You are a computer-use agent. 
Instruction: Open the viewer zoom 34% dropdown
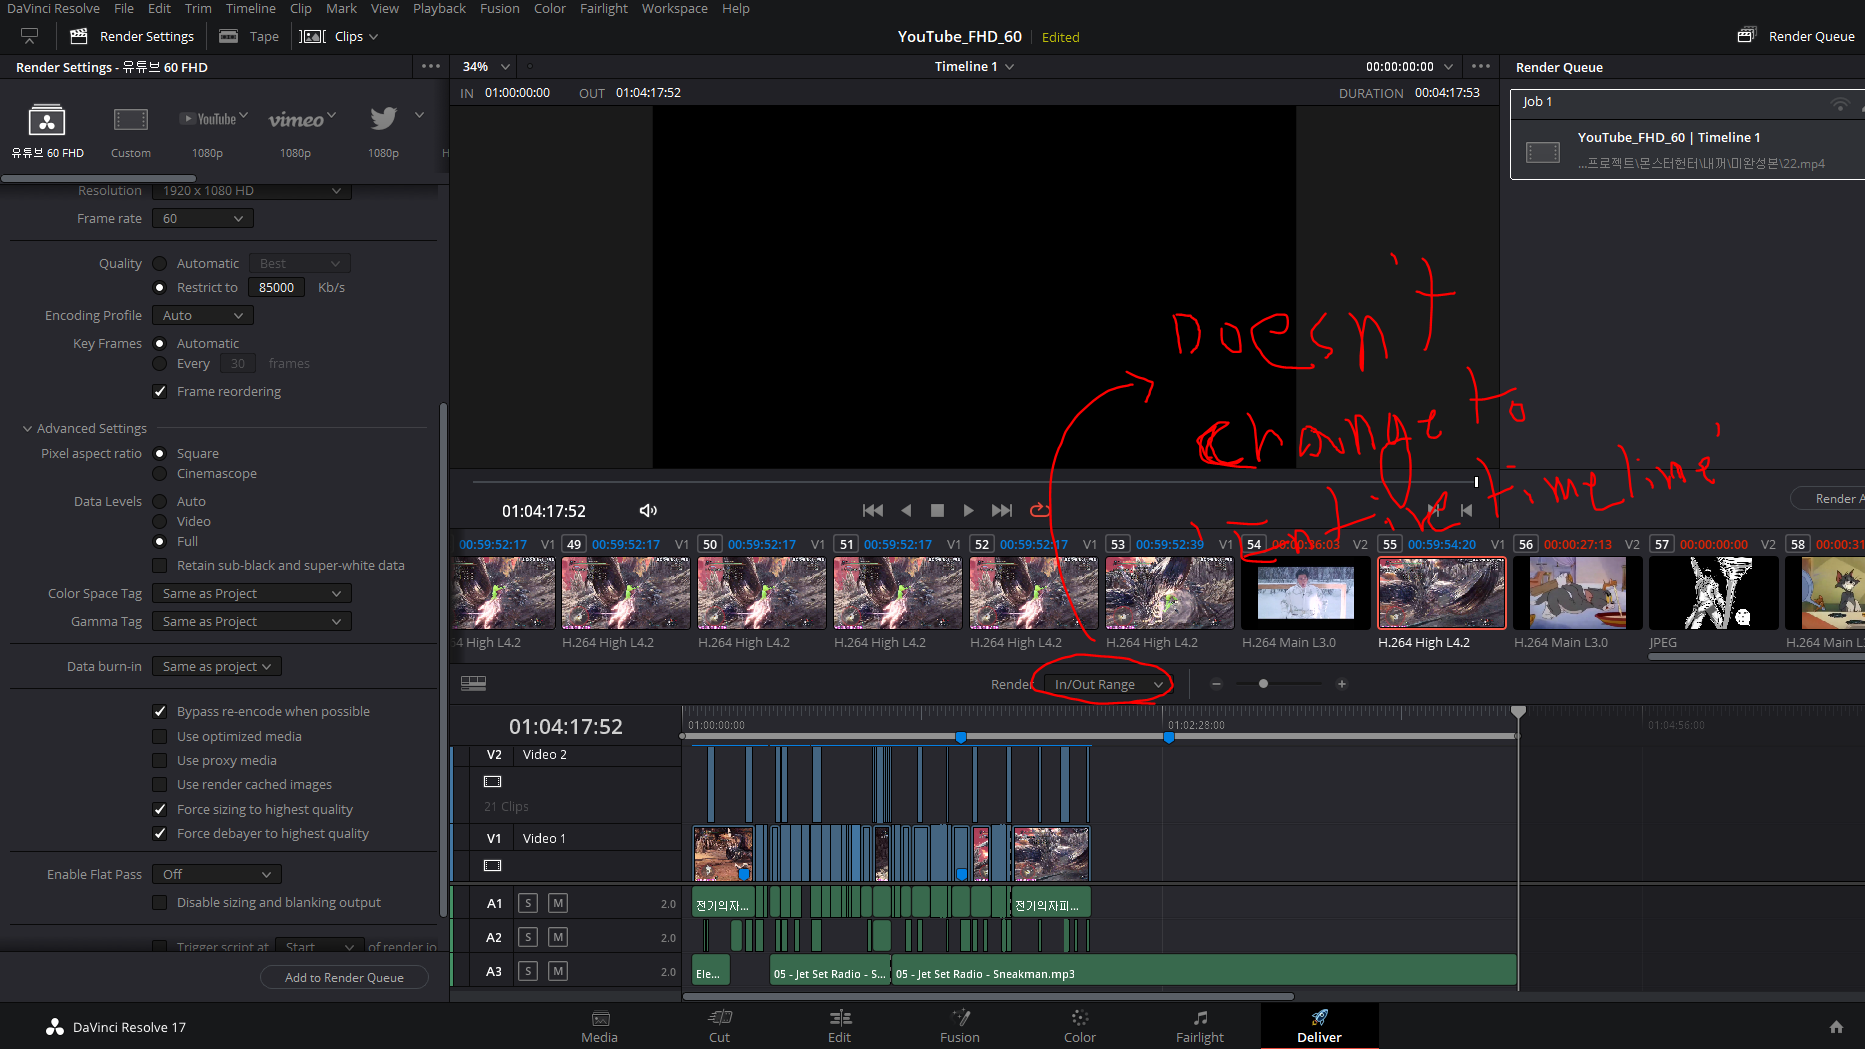[486, 66]
